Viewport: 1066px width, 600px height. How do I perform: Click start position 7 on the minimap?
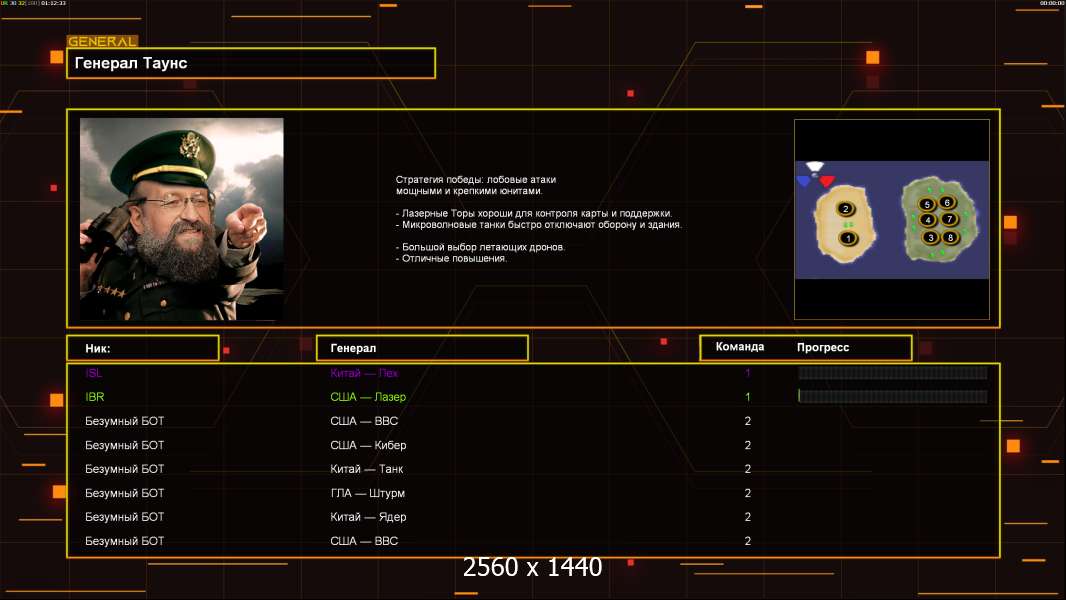click(x=950, y=219)
